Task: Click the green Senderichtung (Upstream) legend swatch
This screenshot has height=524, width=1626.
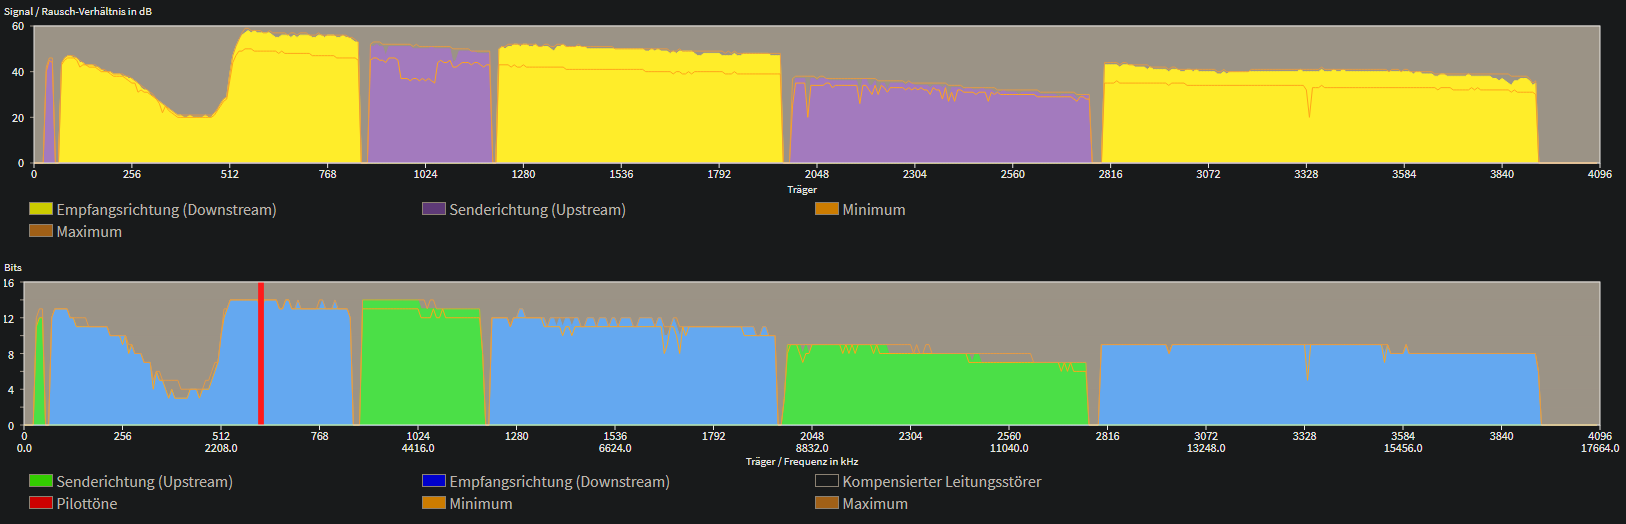Action: (41, 481)
